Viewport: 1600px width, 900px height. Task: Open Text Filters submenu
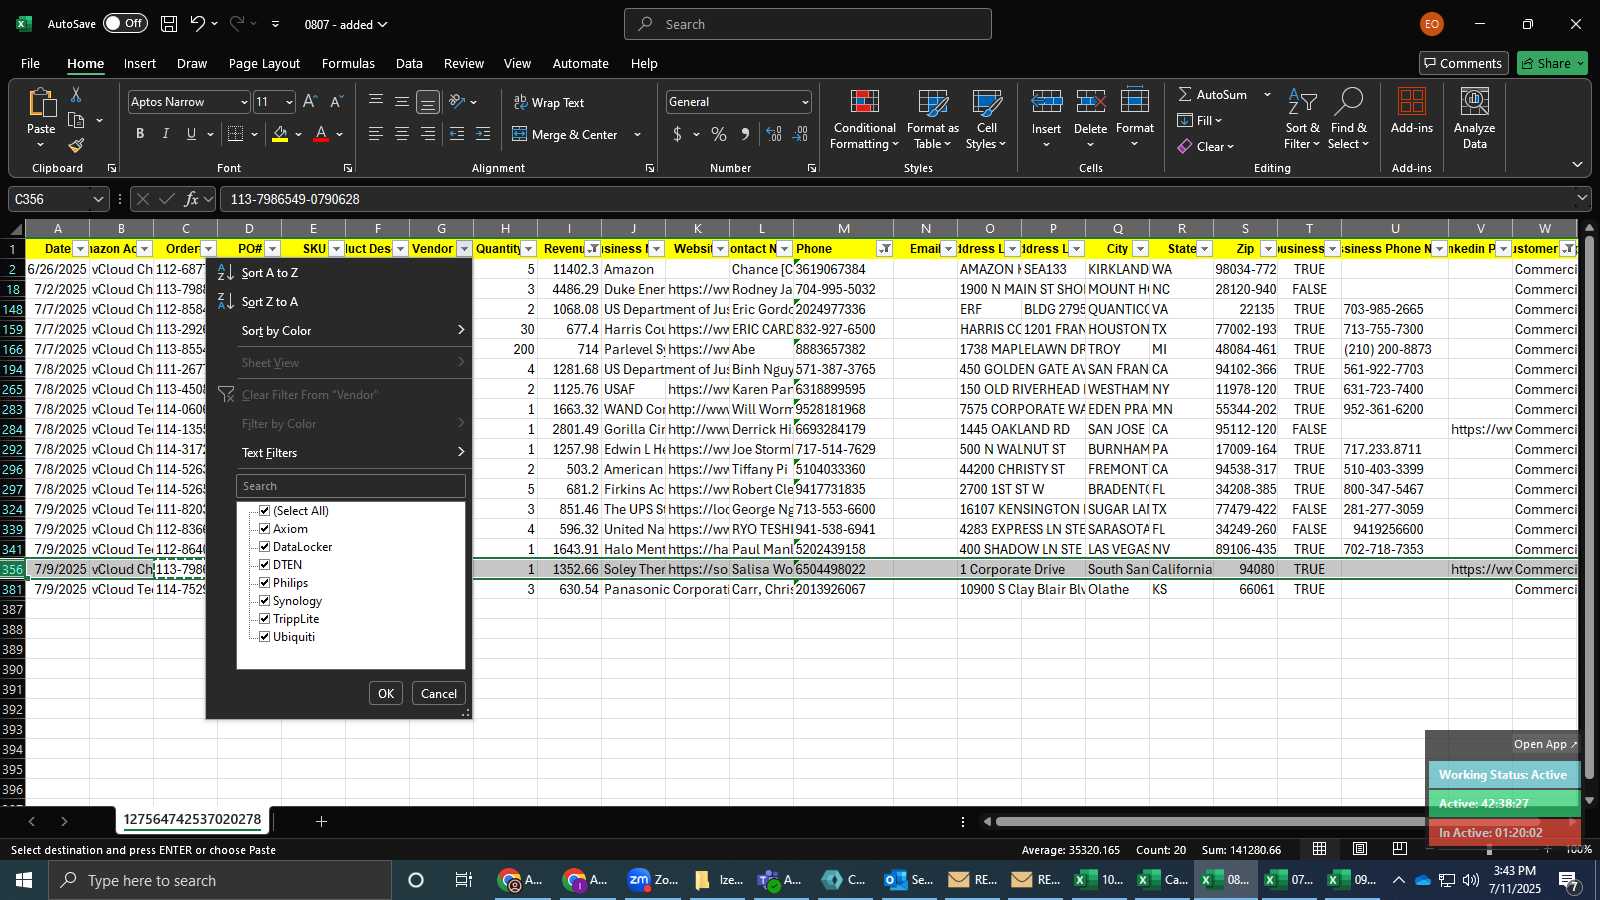tap(339, 453)
